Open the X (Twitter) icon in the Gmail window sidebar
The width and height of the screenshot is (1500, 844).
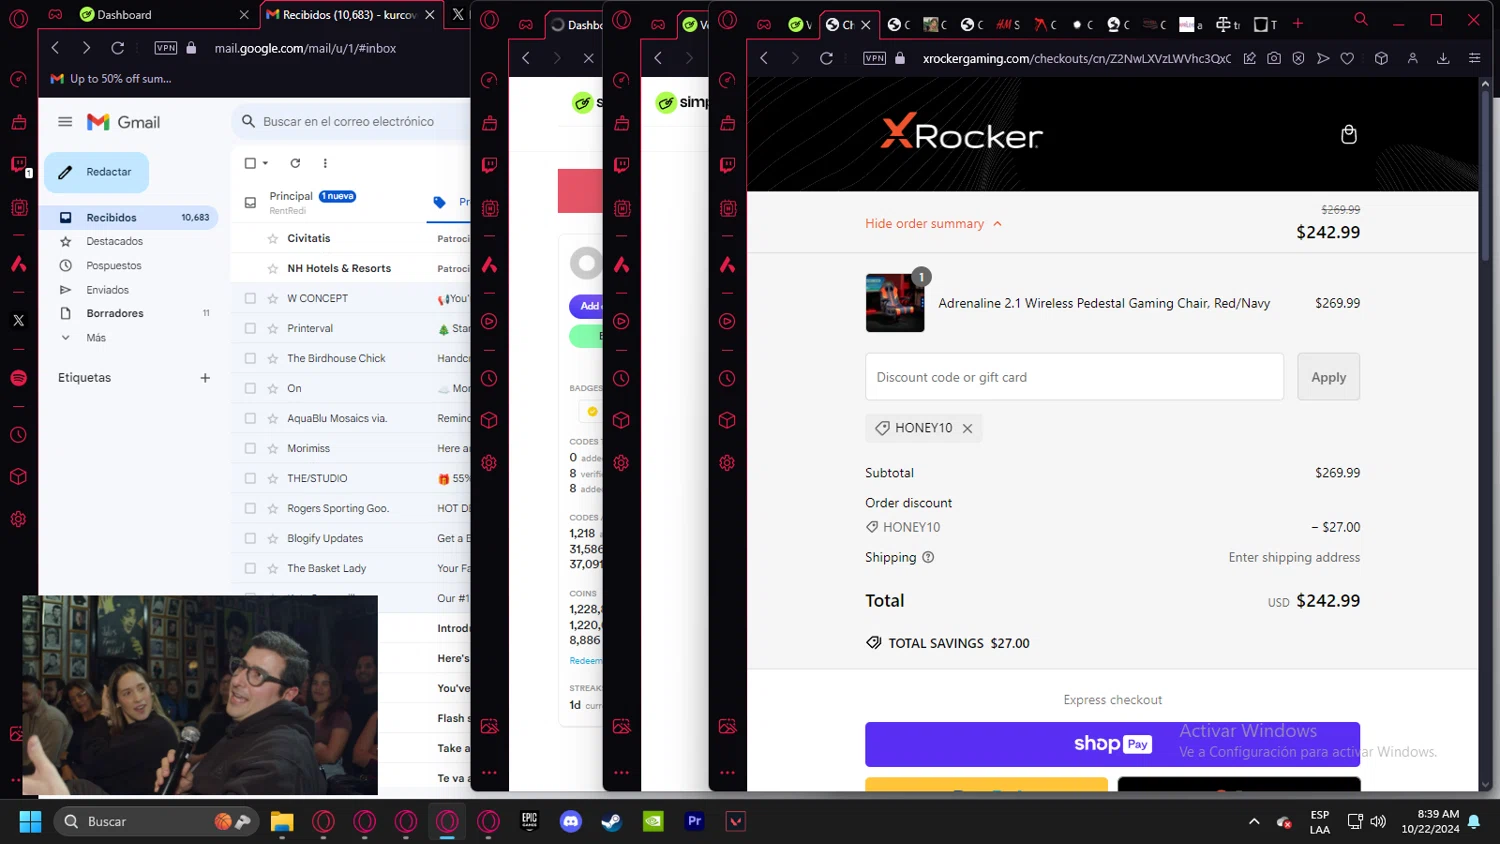(18, 320)
